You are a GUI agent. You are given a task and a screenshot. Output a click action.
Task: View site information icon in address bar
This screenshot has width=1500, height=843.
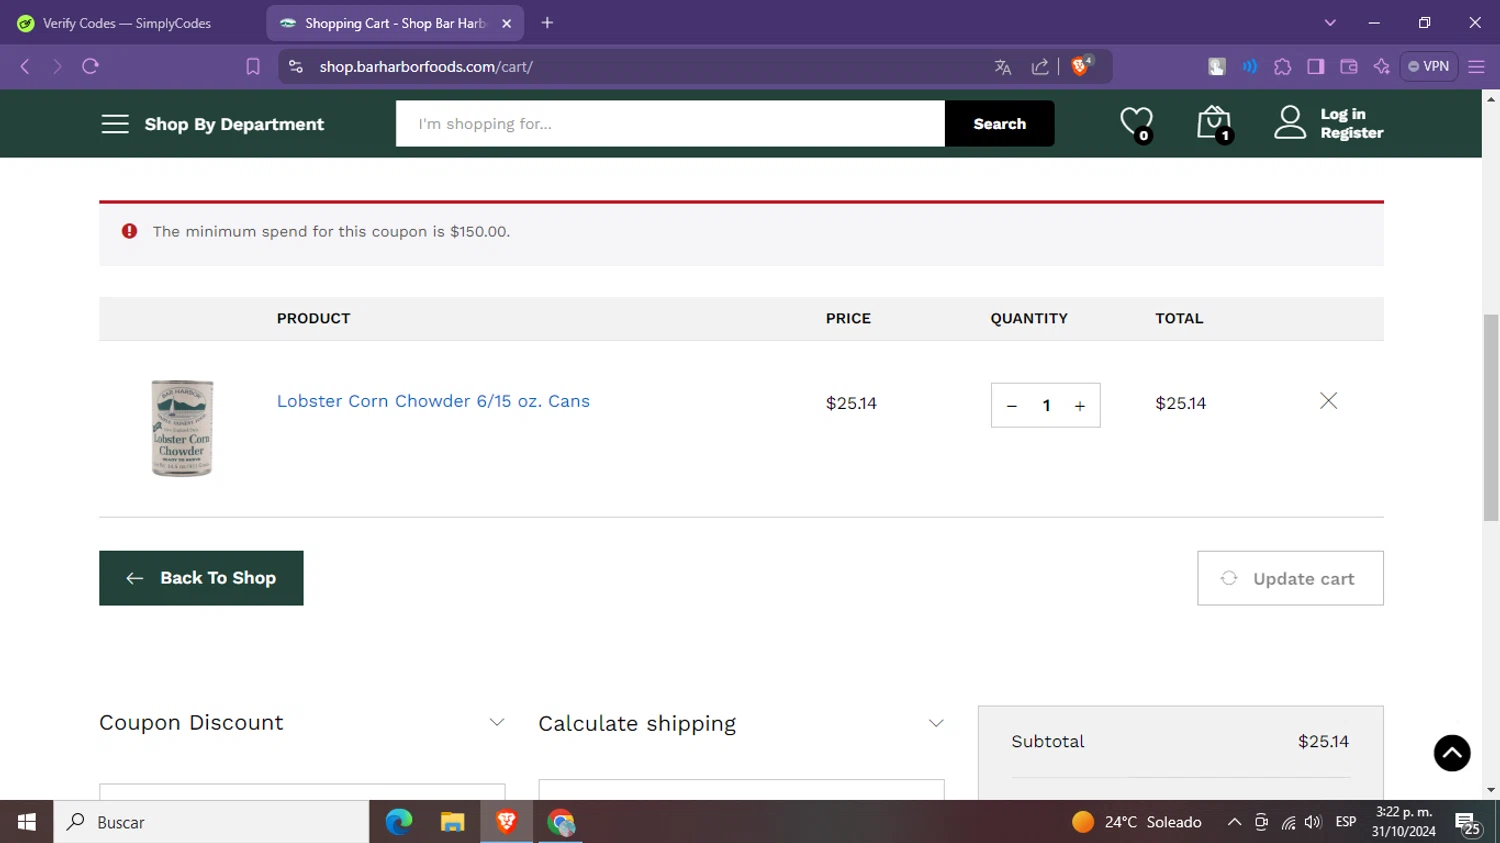point(295,67)
